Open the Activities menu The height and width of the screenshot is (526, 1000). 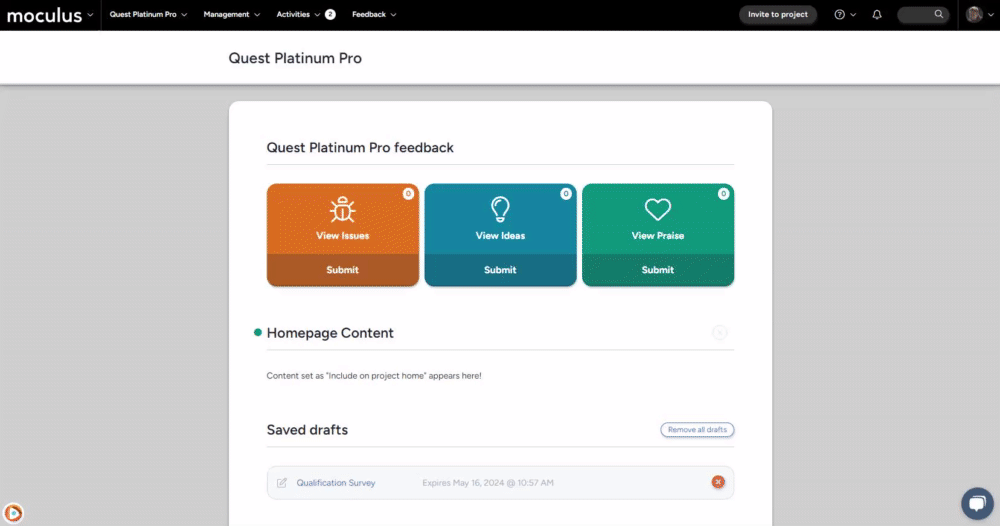[299, 15]
